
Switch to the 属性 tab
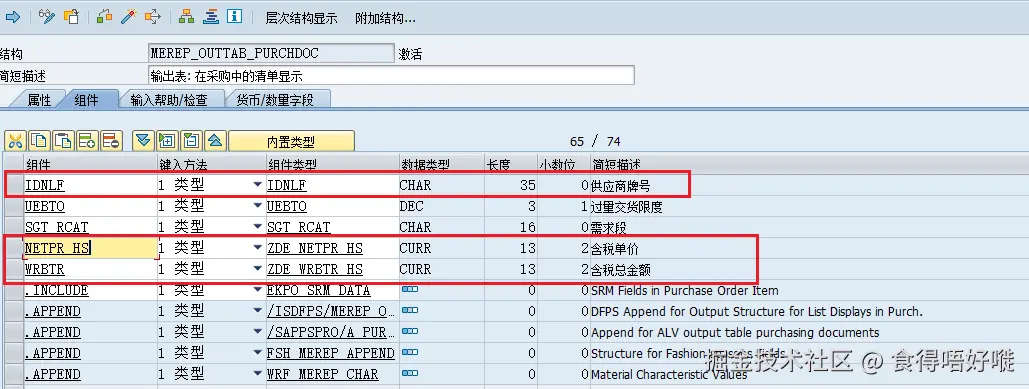[x=39, y=100]
